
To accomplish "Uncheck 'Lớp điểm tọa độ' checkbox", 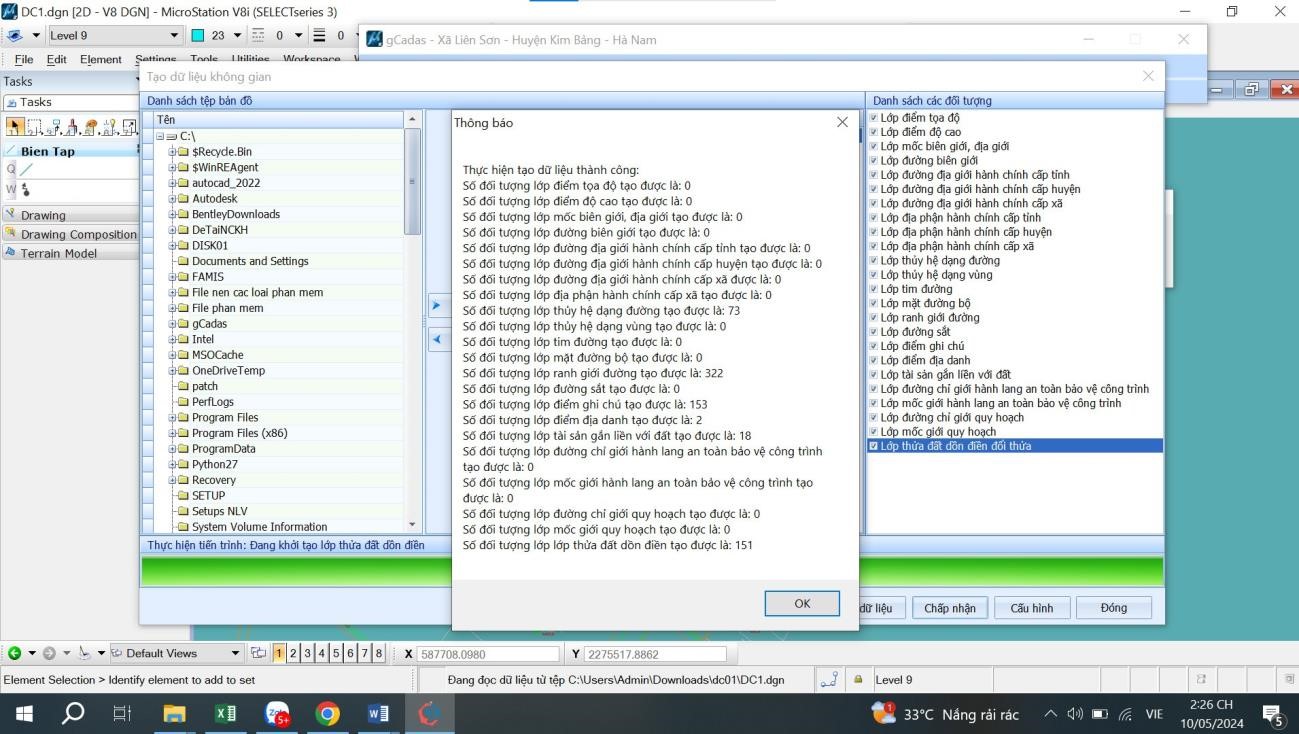I will (874, 118).
